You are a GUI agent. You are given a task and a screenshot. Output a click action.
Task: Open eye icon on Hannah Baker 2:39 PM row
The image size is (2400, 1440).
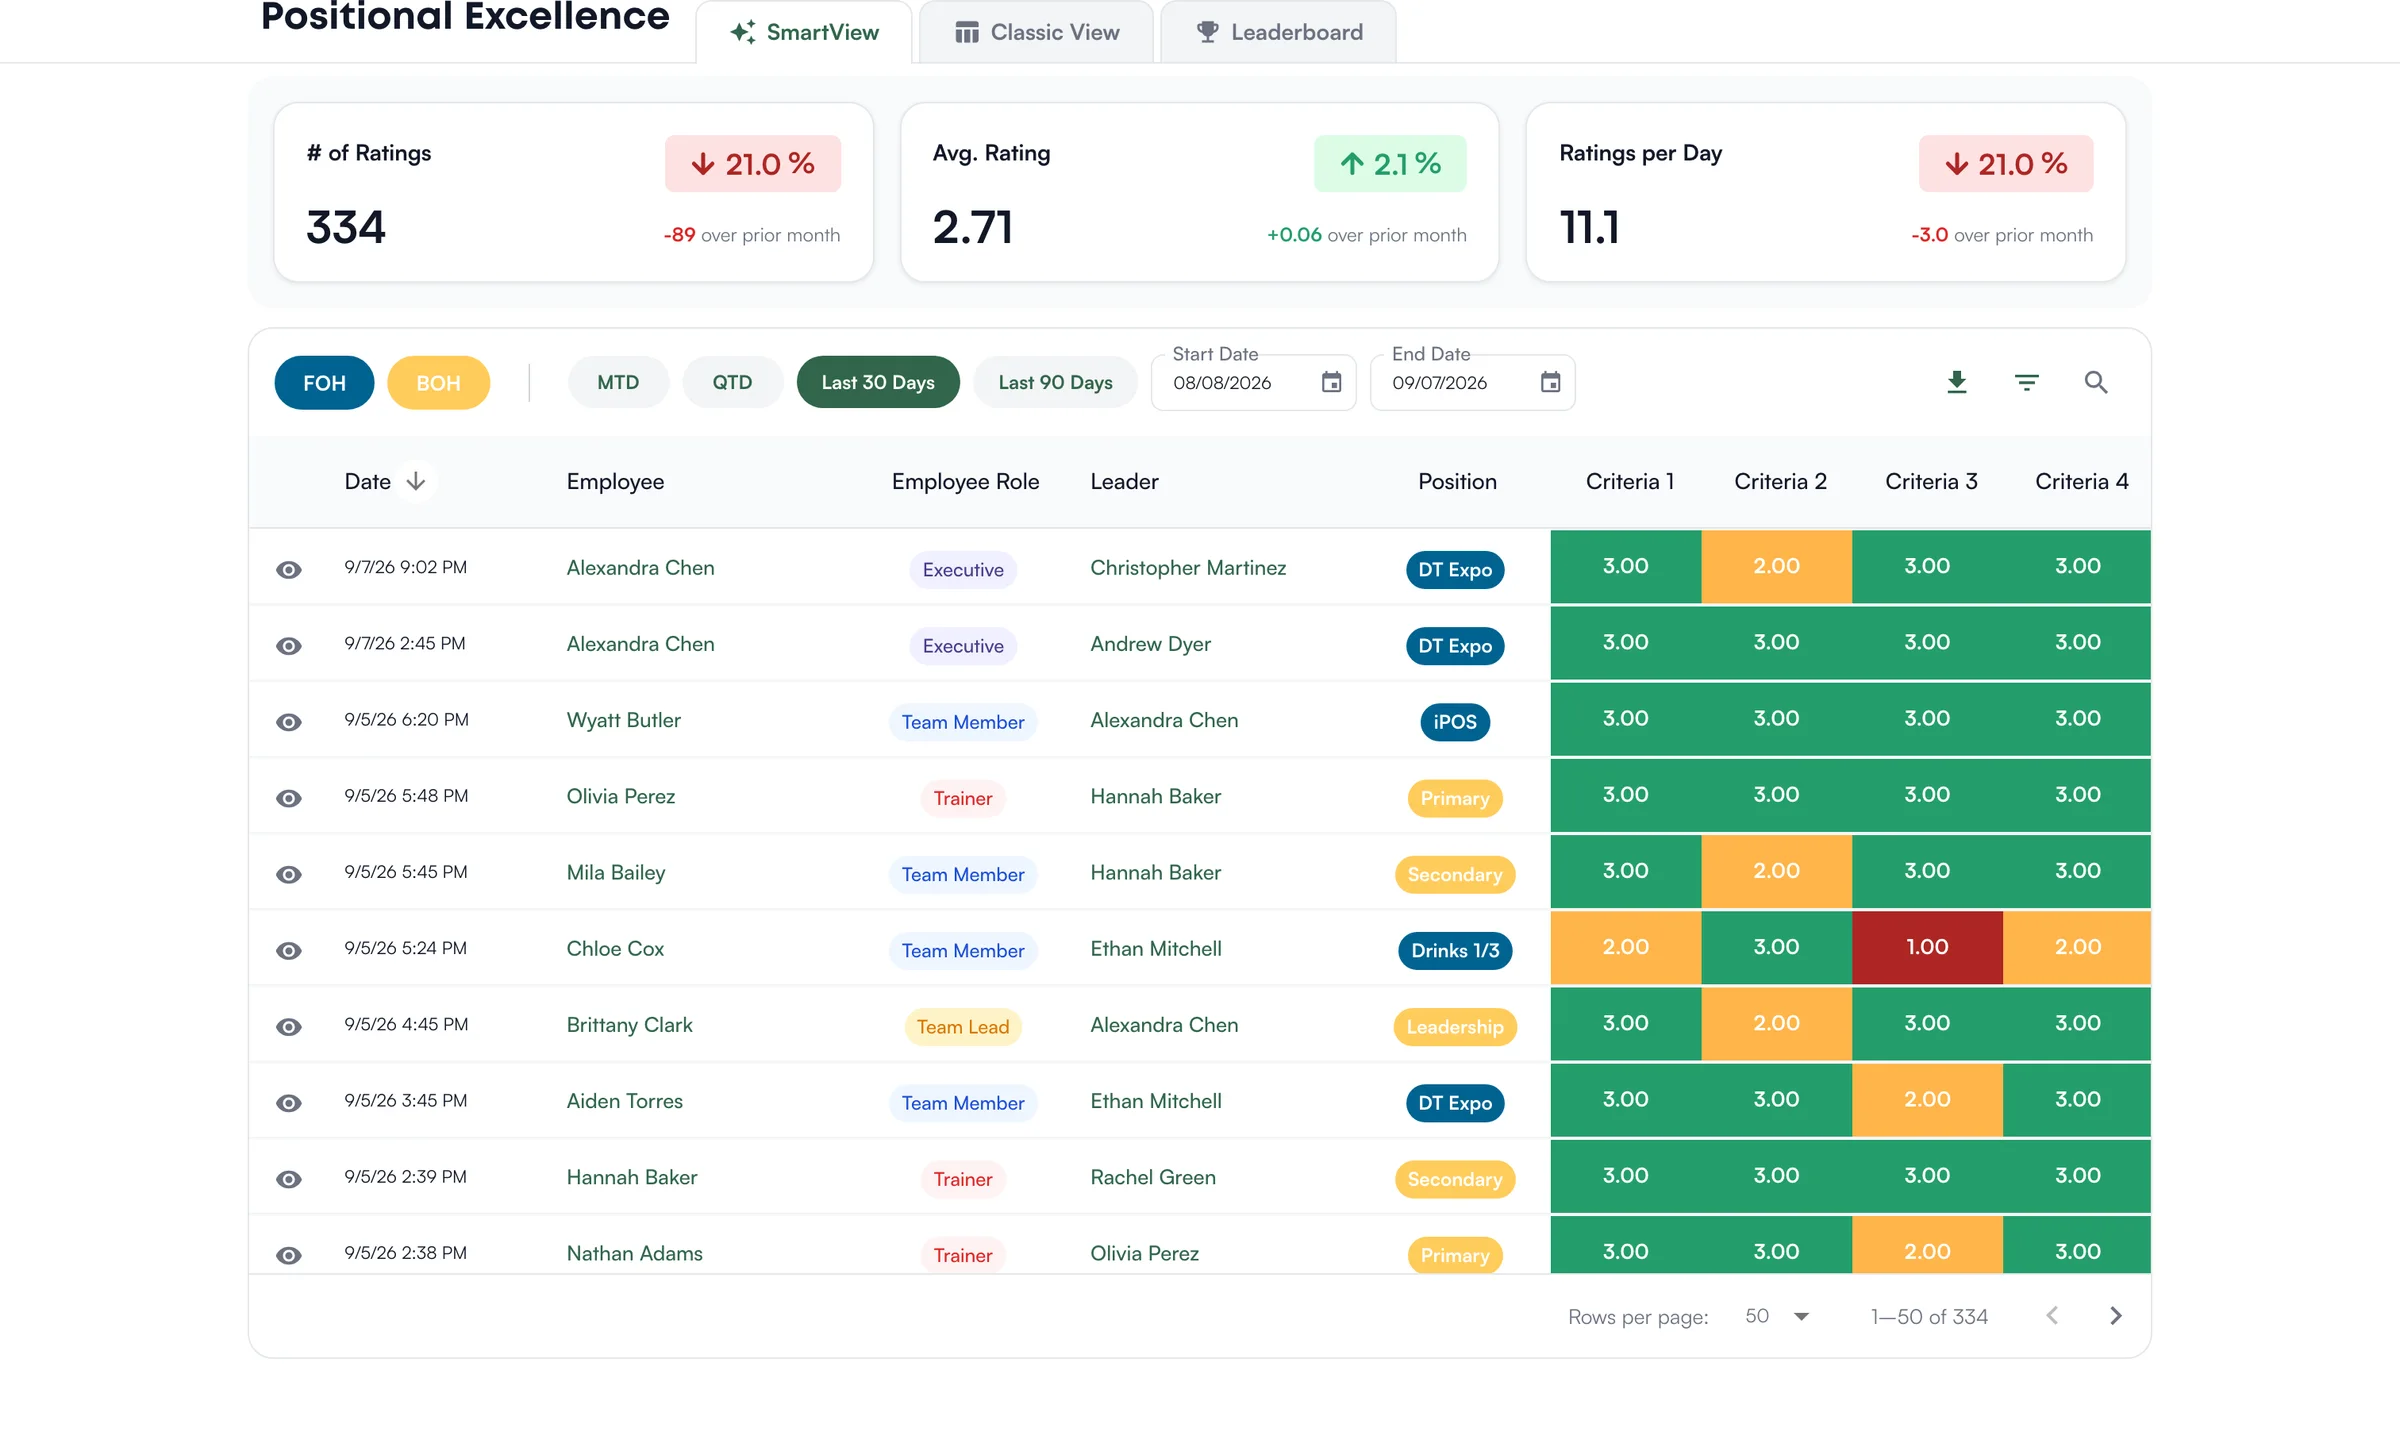[x=289, y=1179]
